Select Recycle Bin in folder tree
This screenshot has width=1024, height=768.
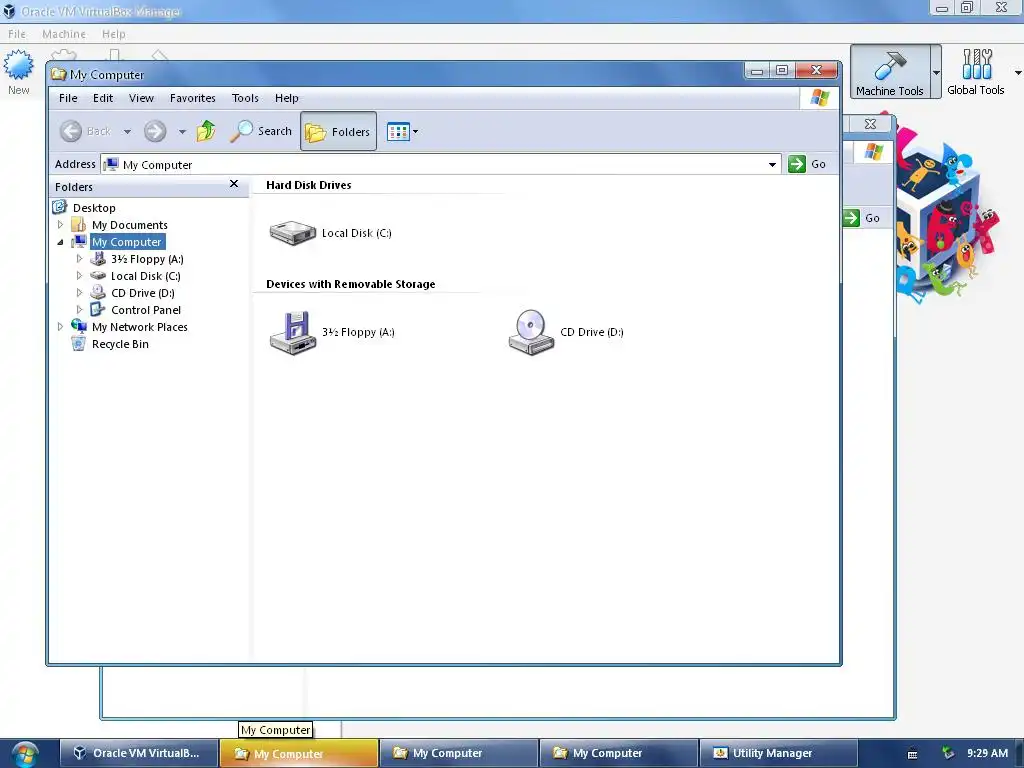[x=120, y=344]
